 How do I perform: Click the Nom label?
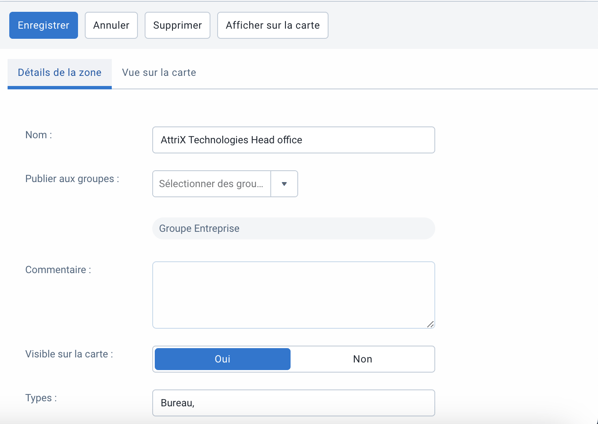coord(39,135)
